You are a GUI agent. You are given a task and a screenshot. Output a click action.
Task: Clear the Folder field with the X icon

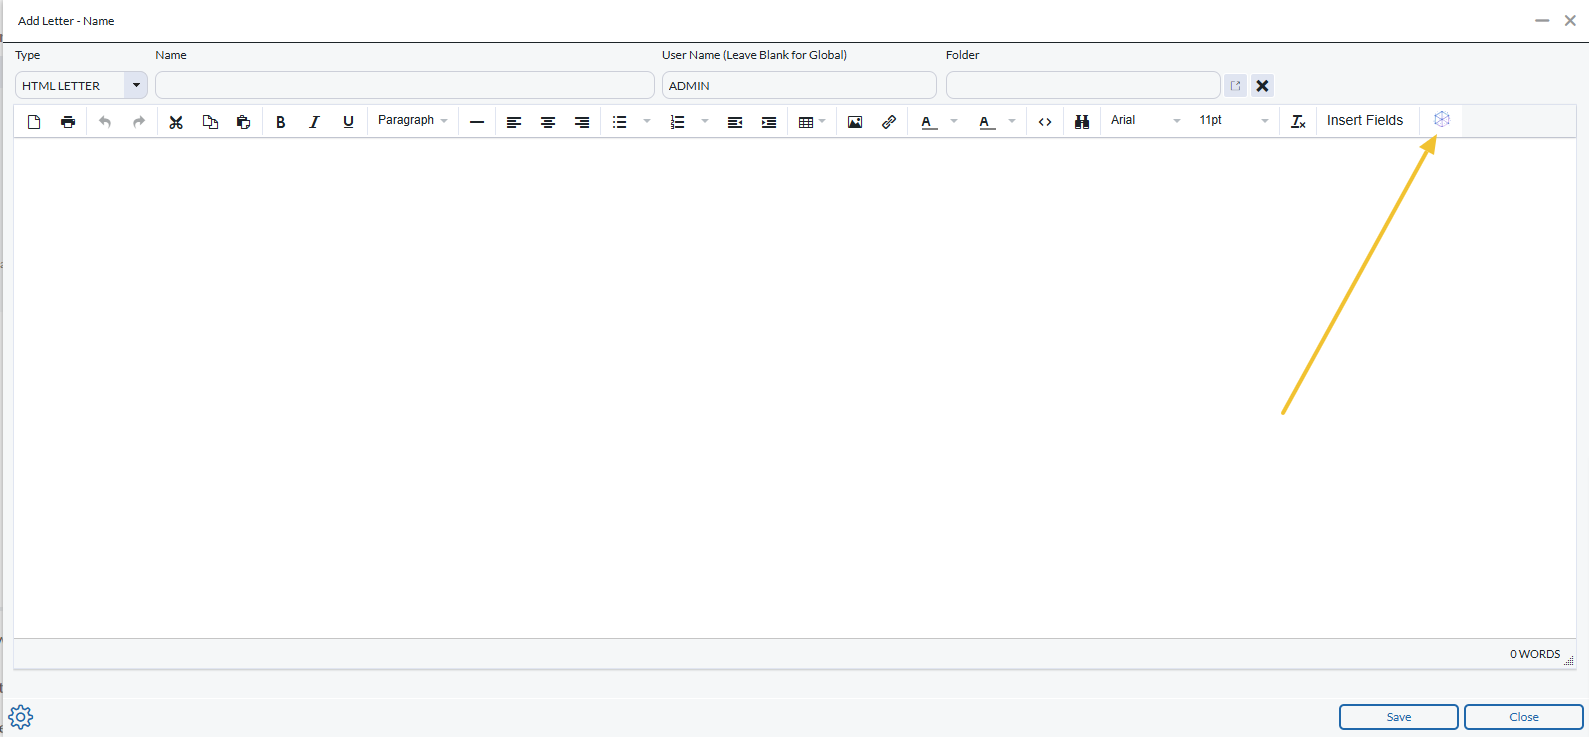(1263, 86)
